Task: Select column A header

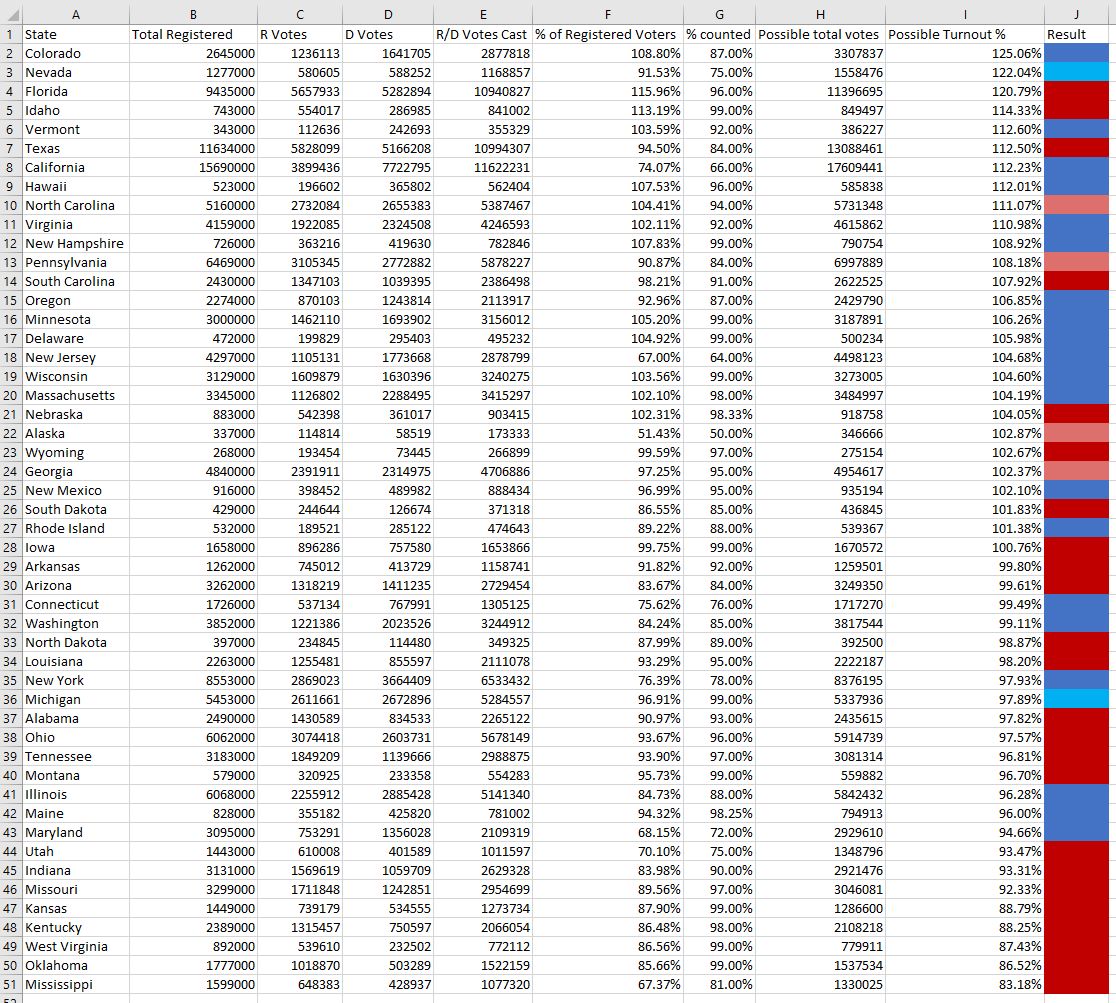Action: (75, 14)
